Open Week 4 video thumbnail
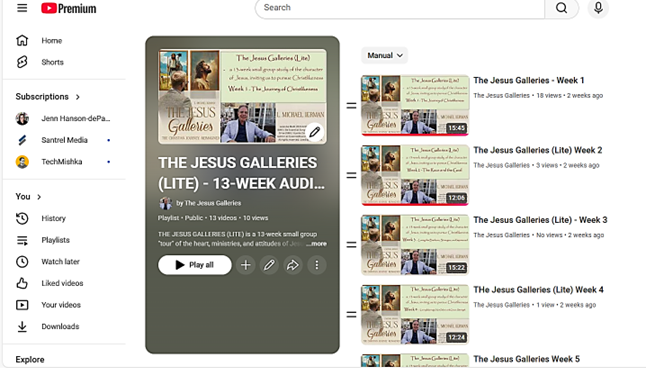This screenshot has height=368, width=646. click(415, 314)
